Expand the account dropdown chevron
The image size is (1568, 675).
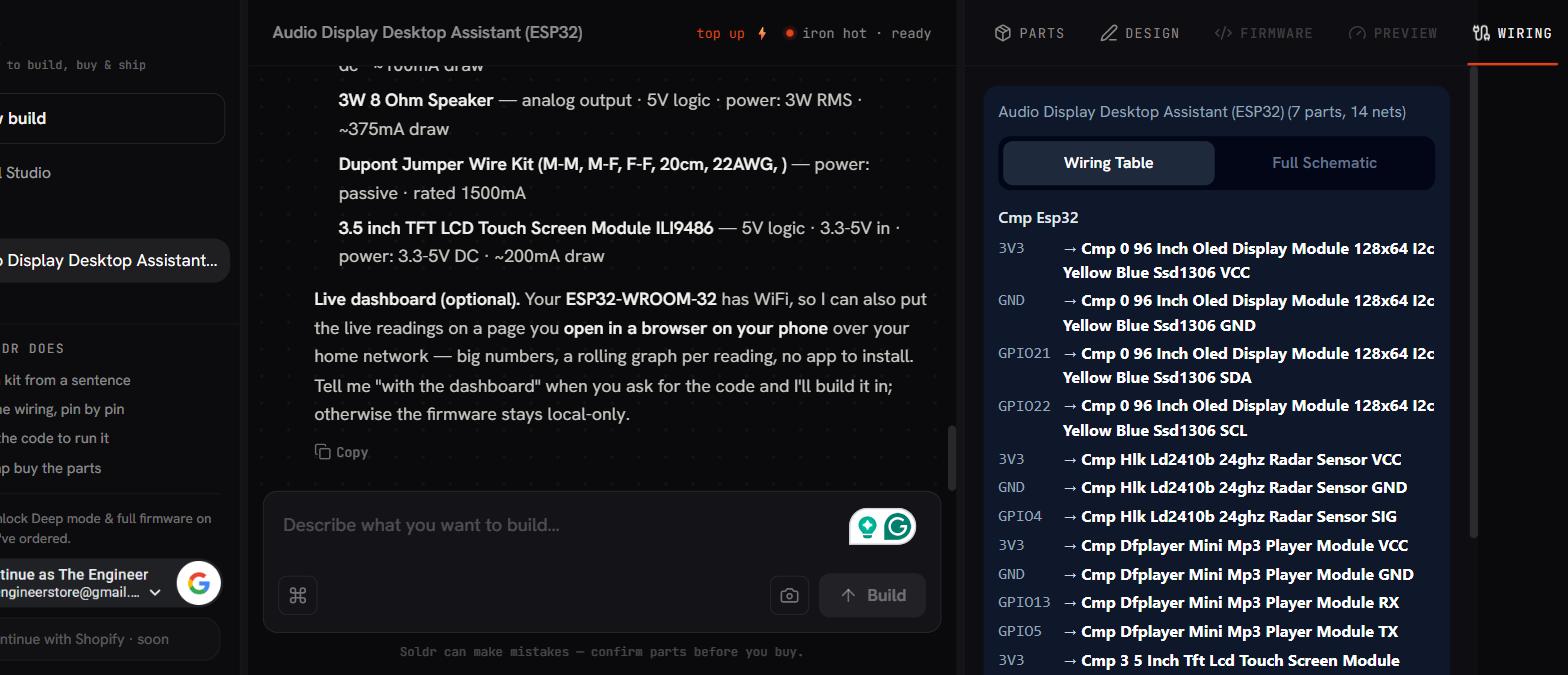click(155, 593)
